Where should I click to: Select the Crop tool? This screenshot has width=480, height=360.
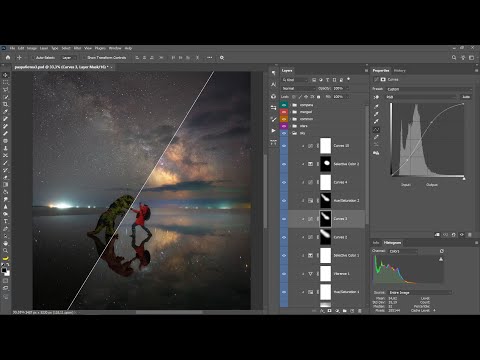click(5, 104)
